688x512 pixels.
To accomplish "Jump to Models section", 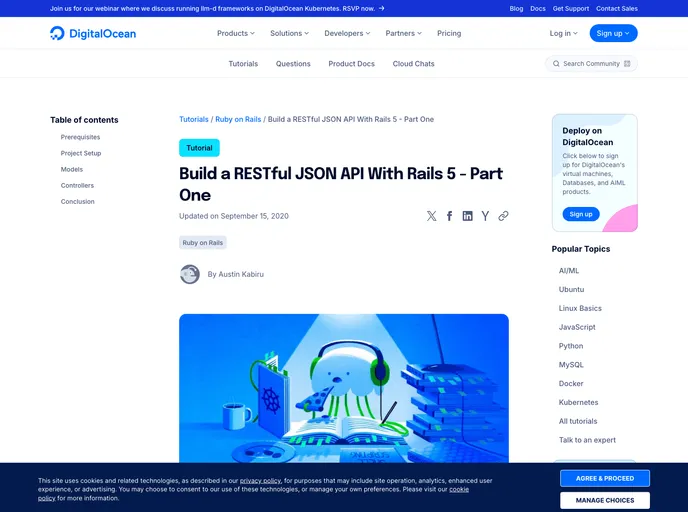I will point(72,169).
